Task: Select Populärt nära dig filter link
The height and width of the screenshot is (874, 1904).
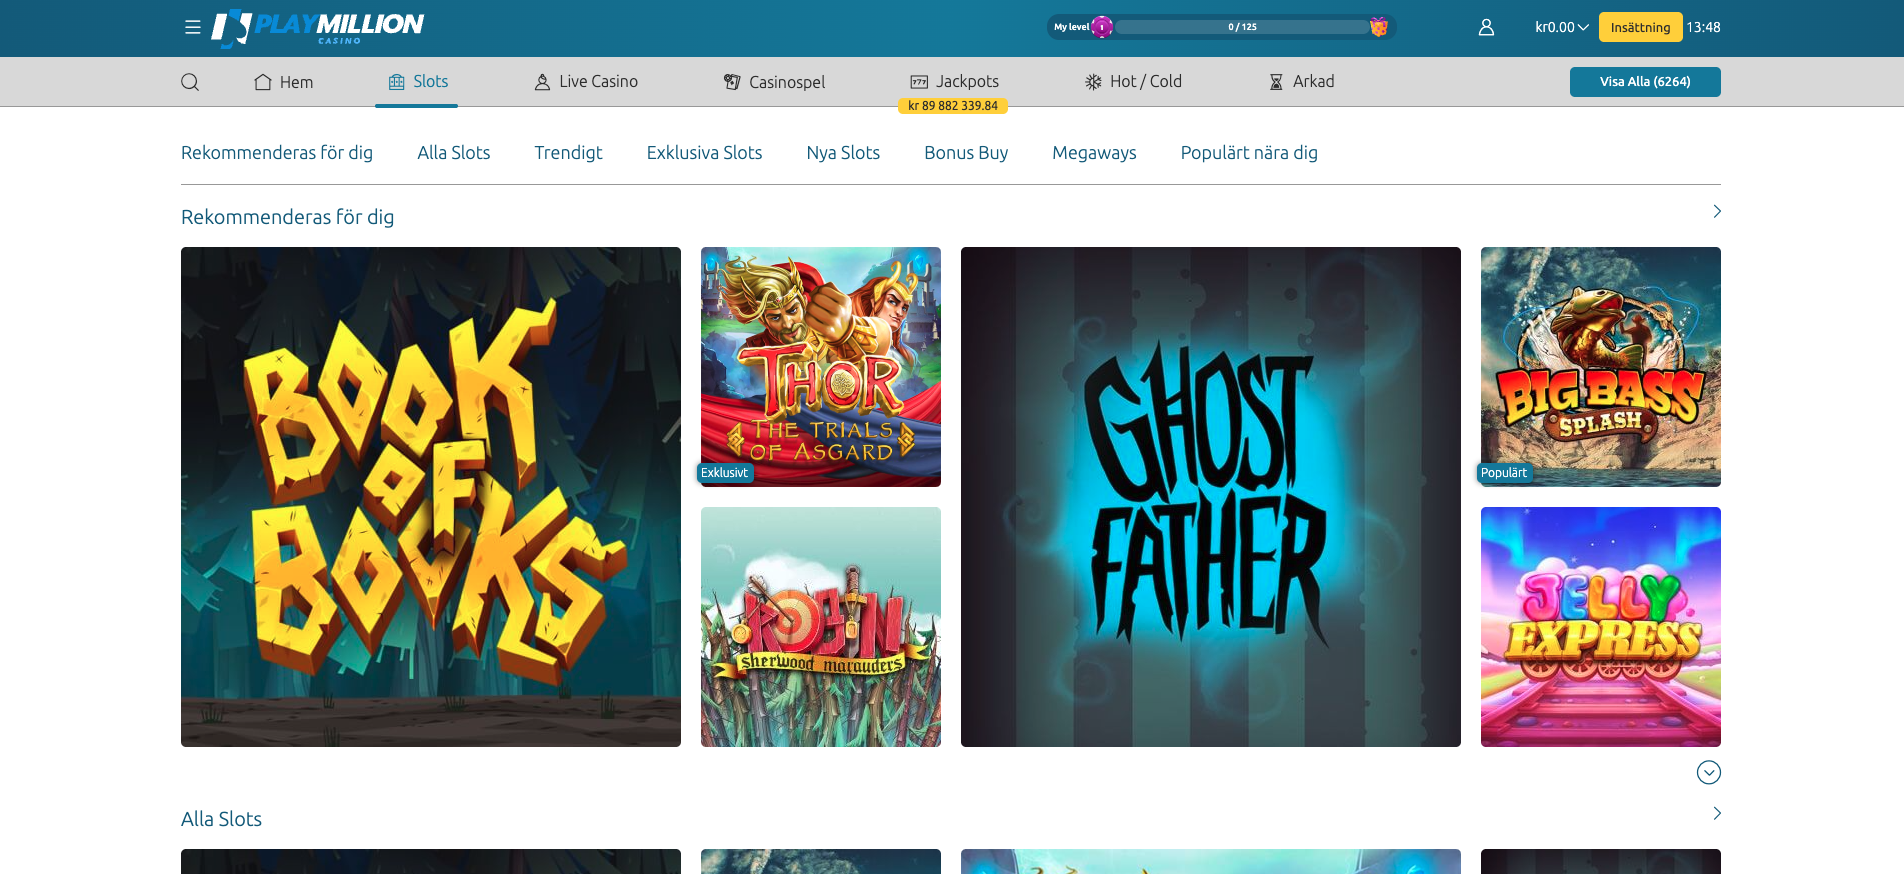Action: click(1249, 153)
